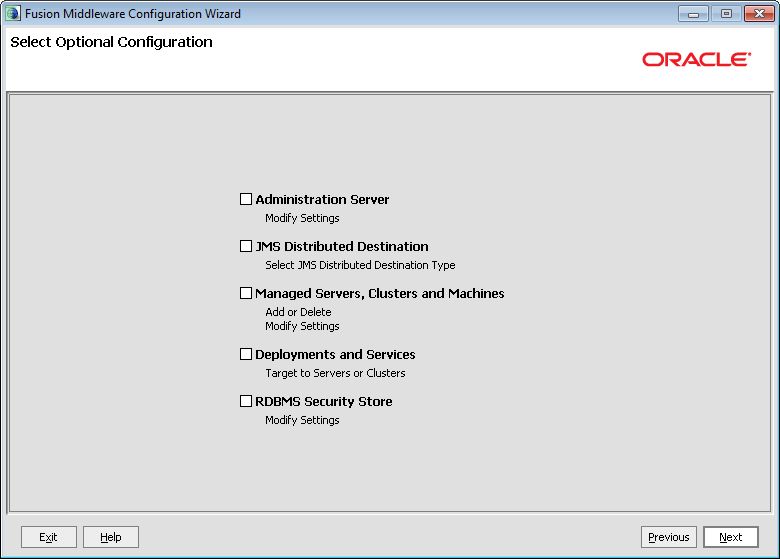Close the Configuration Wizard window
The height and width of the screenshot is (559, 780).
click(x=759, y=14)
